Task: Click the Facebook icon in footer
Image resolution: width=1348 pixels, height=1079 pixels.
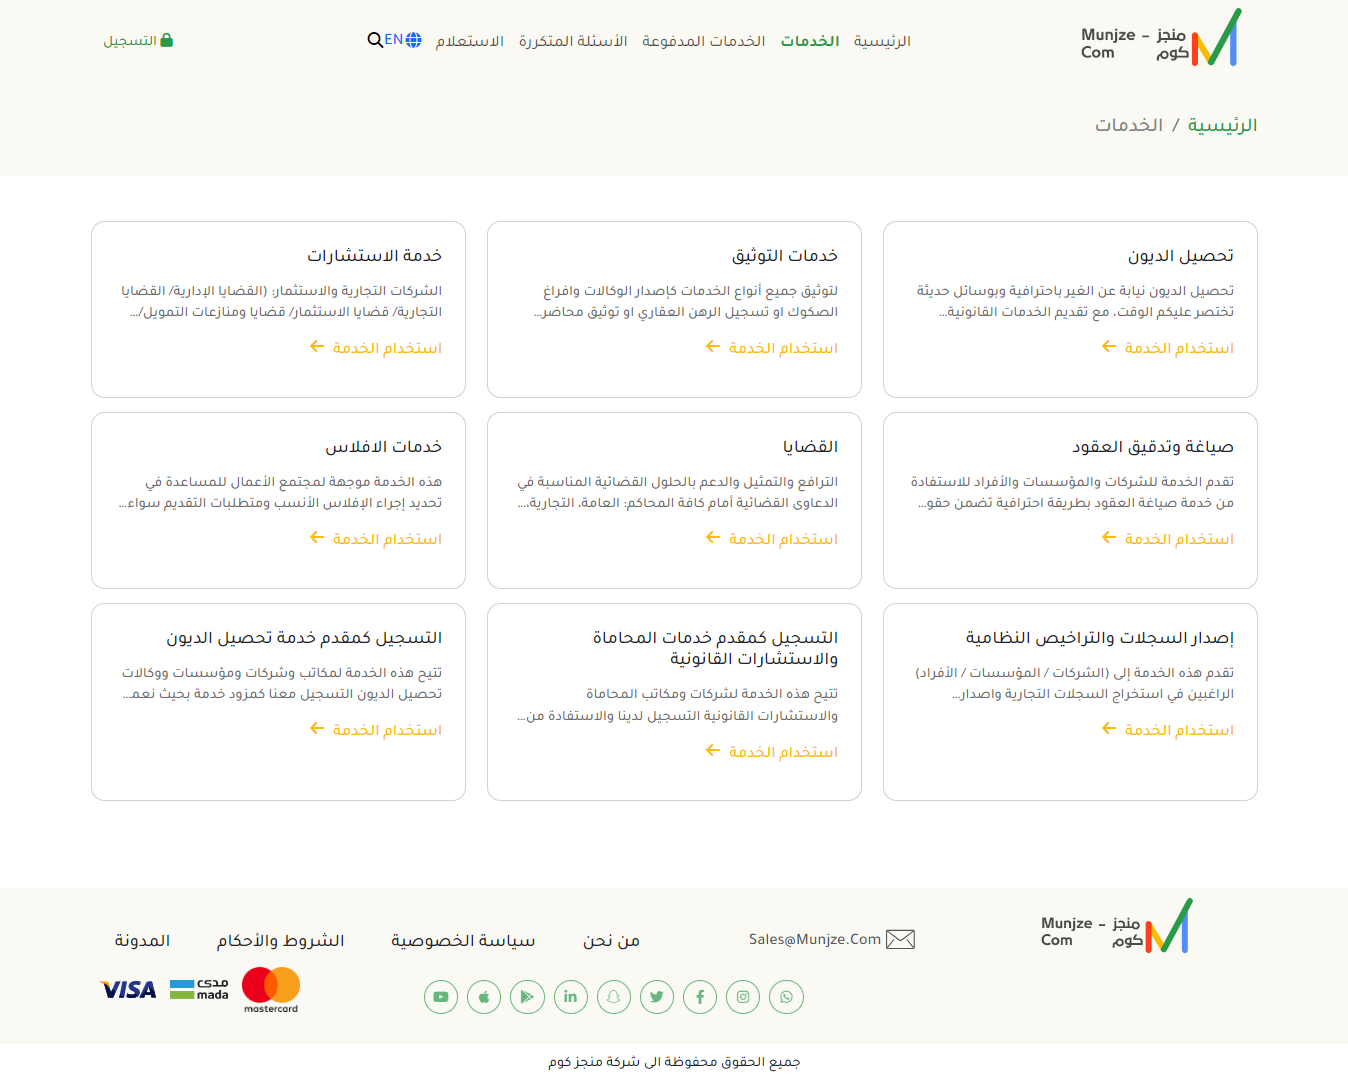Action: click(x=700, y=997)
